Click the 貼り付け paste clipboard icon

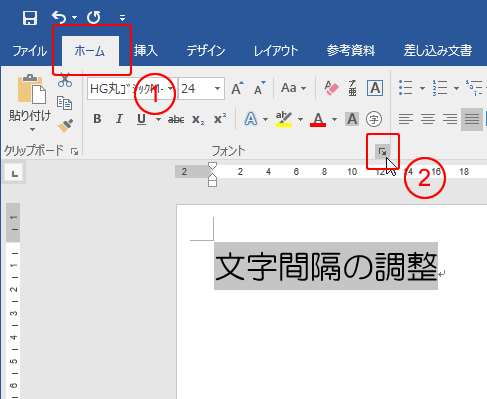(x=32, y=89)
